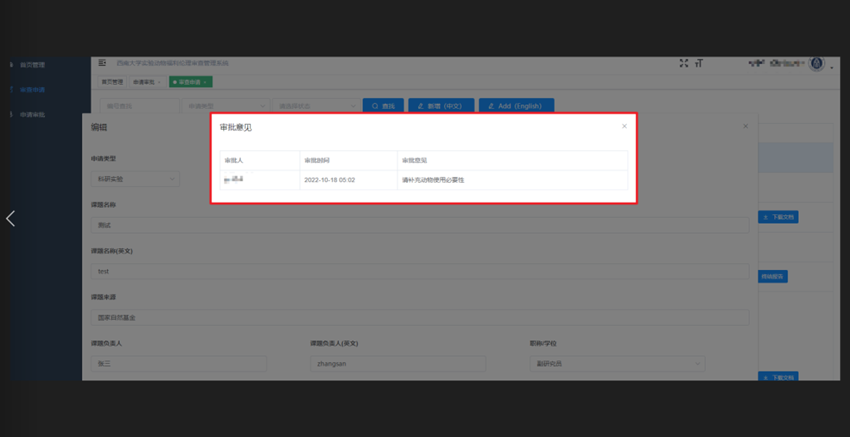The image size is (850, 437).
Task: Close the 申请审批 tab via its x
Action: click(x=159, y=82)
